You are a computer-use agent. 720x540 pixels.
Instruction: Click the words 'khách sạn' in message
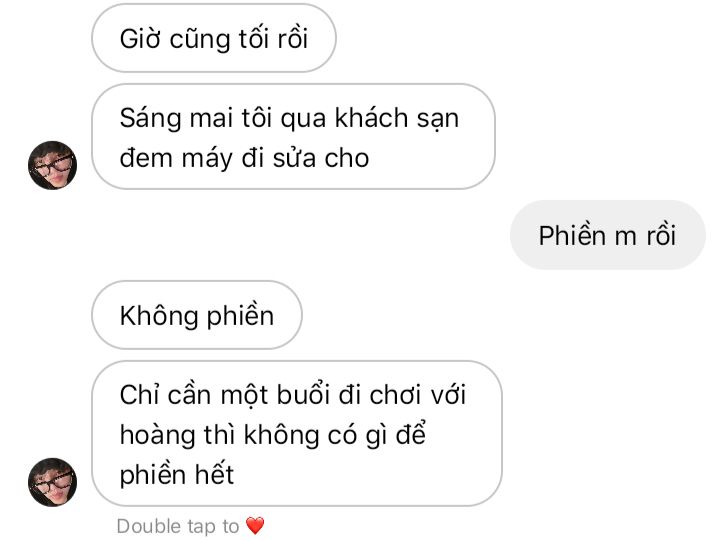(x=397, y=118)
